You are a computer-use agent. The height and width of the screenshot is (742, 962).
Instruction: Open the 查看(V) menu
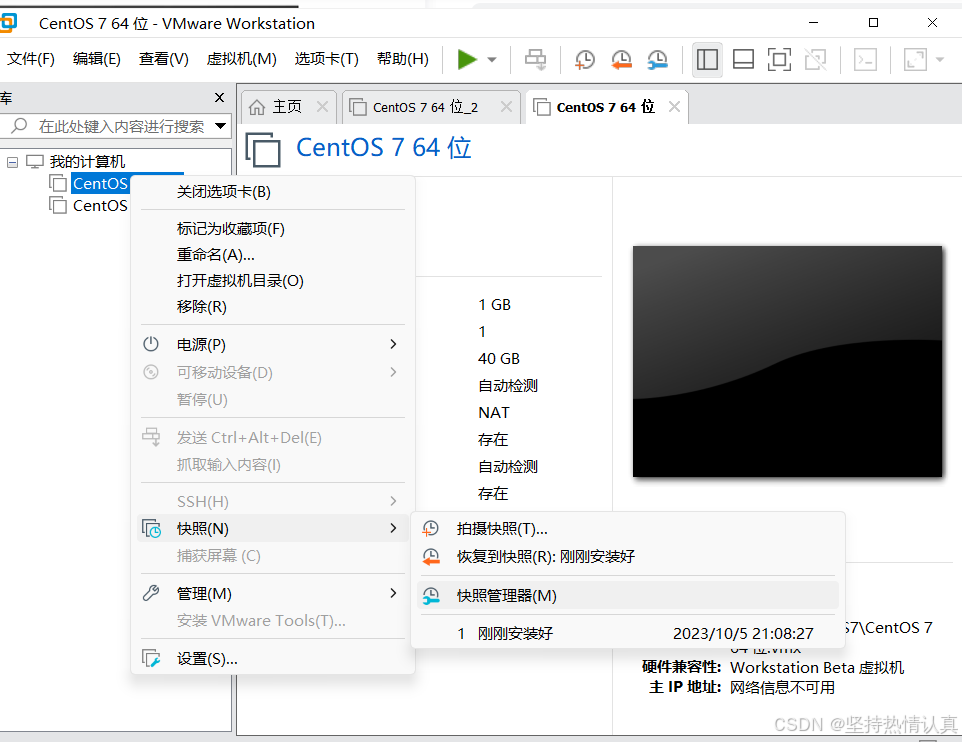click(x=163, y=59)
